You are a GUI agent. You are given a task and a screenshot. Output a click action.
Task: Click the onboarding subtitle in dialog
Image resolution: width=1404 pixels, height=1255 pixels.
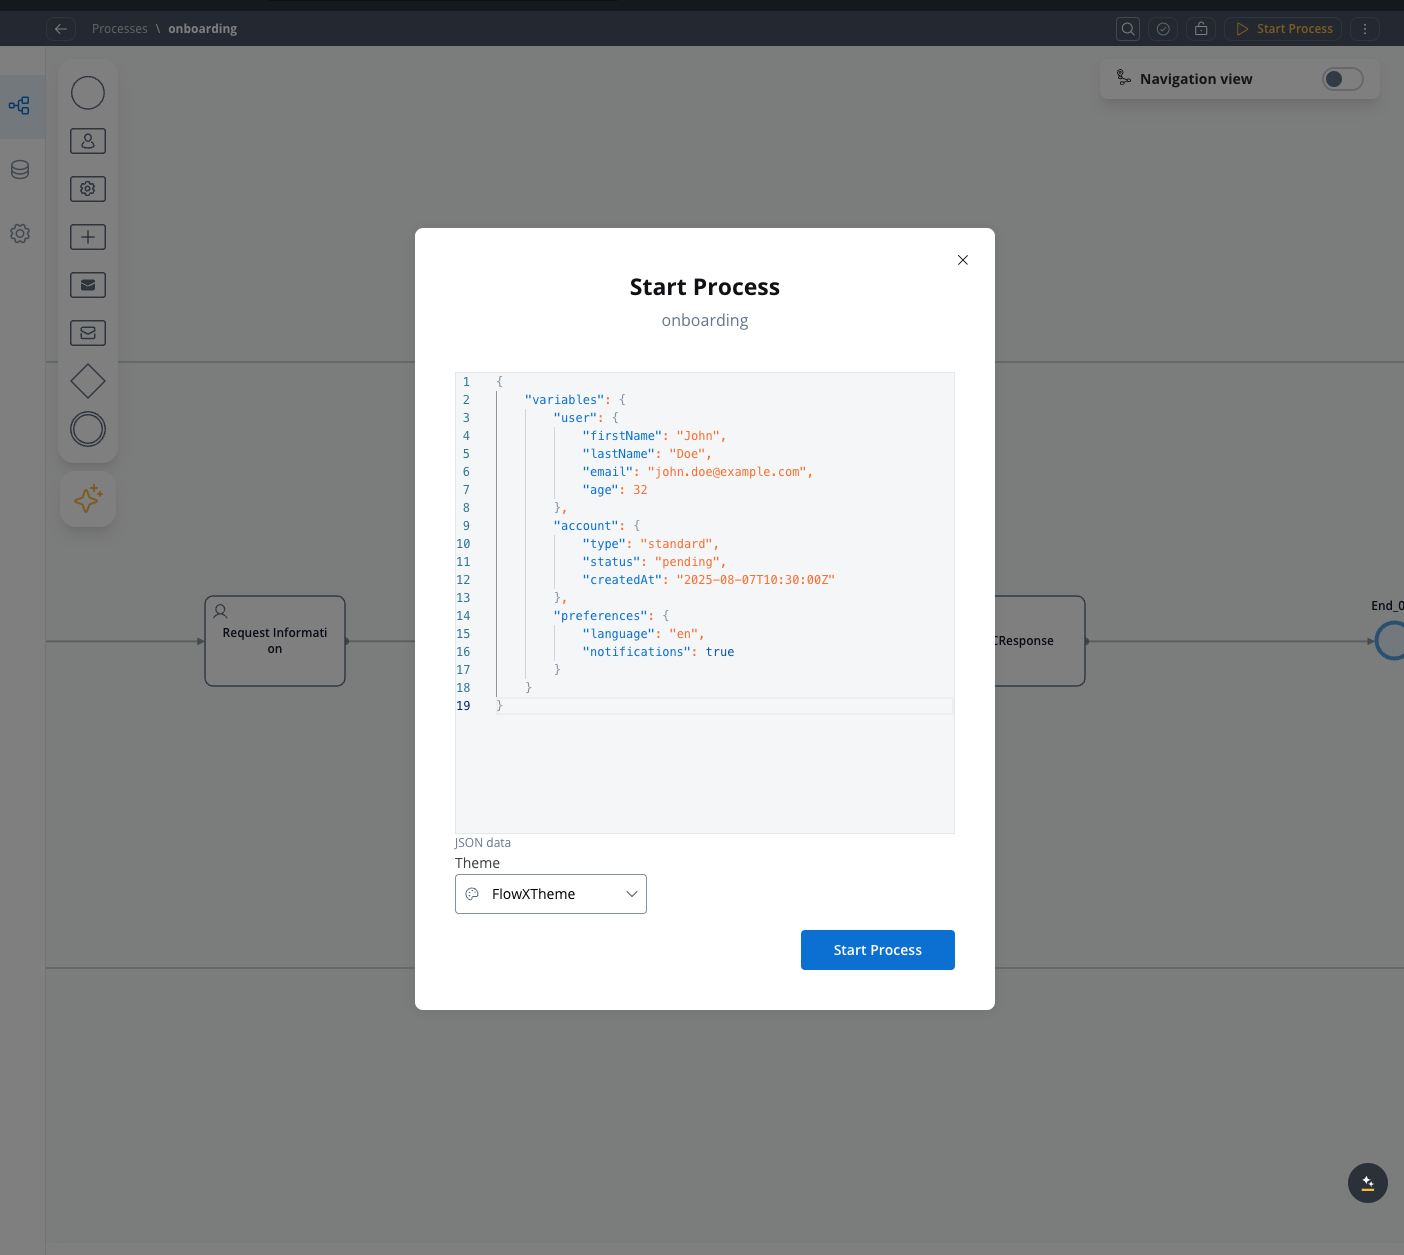(x=705, y=320)
